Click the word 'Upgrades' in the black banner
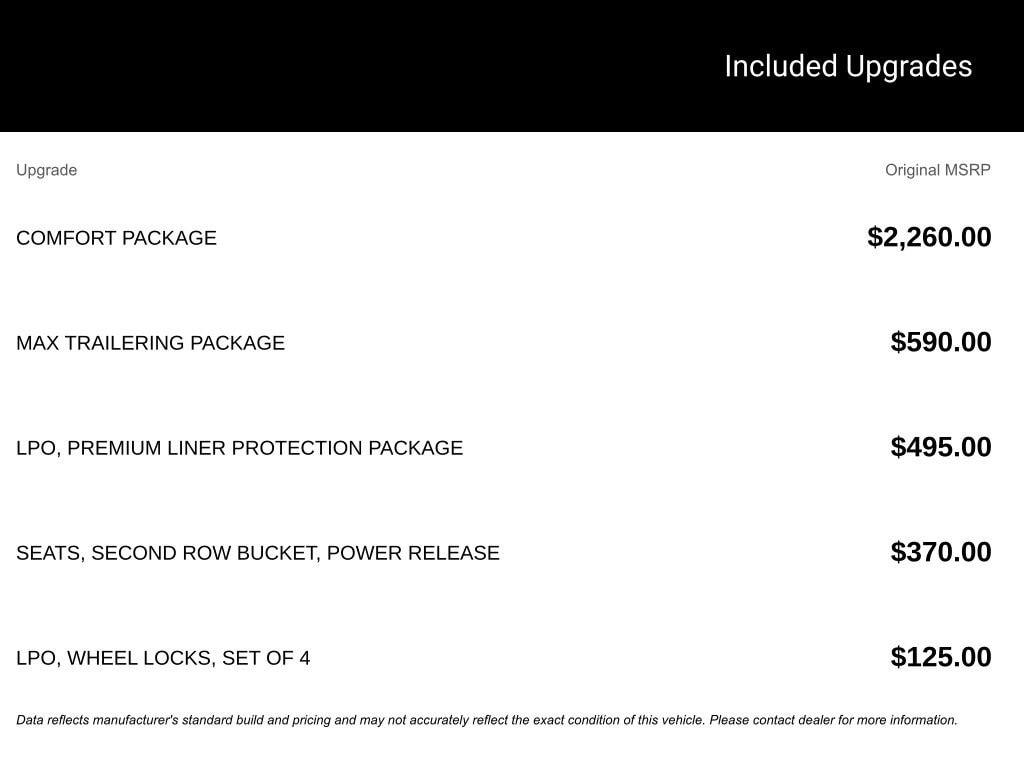Screen dimensions: 1024x768 click(x=909, y=66)
